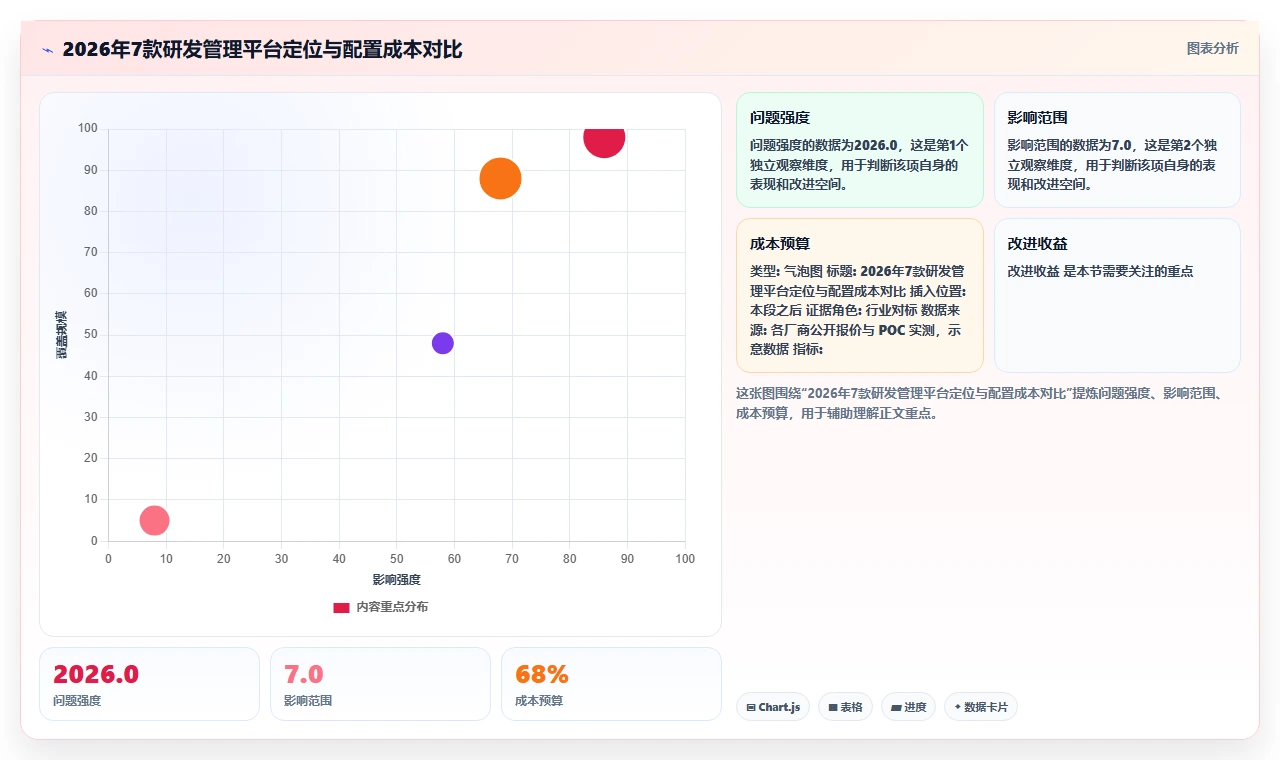1280x760 pixels.
Task: Click the 数据卡片 tag
Action: point(981,707)
